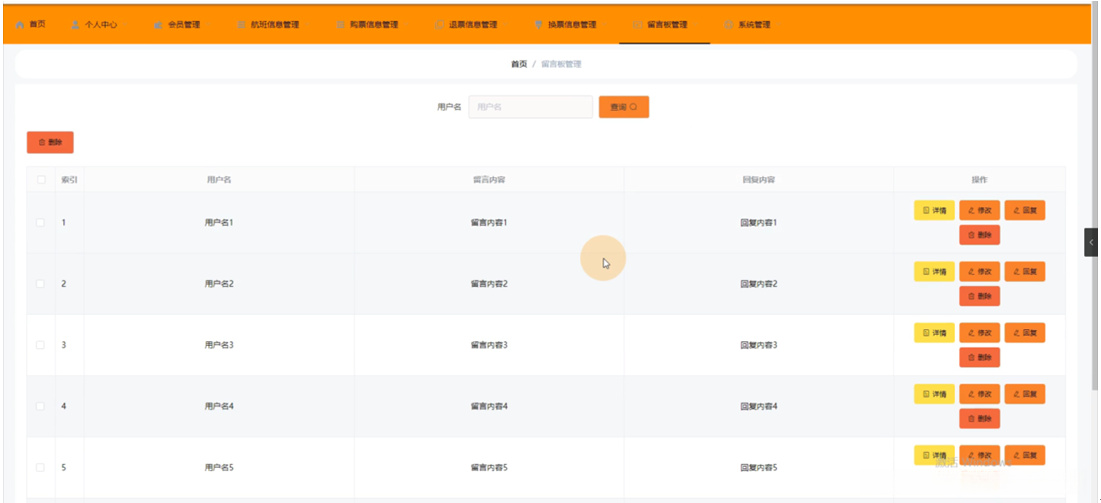Click the 回复内容 column header

click(x=758, y=180)
